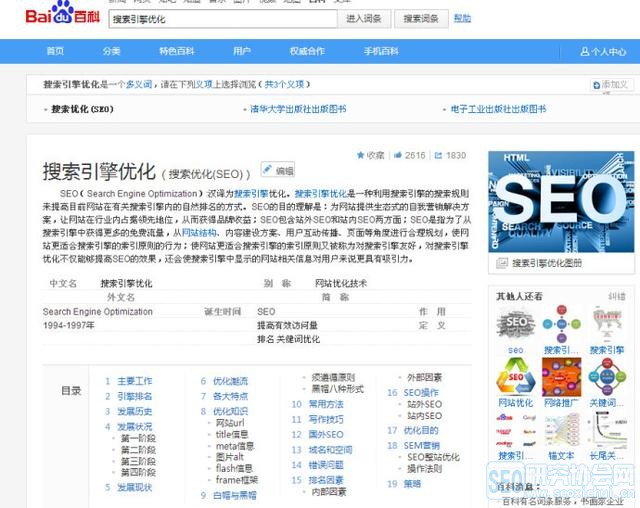Click the thumbs-up like icon

pos(398,156)
